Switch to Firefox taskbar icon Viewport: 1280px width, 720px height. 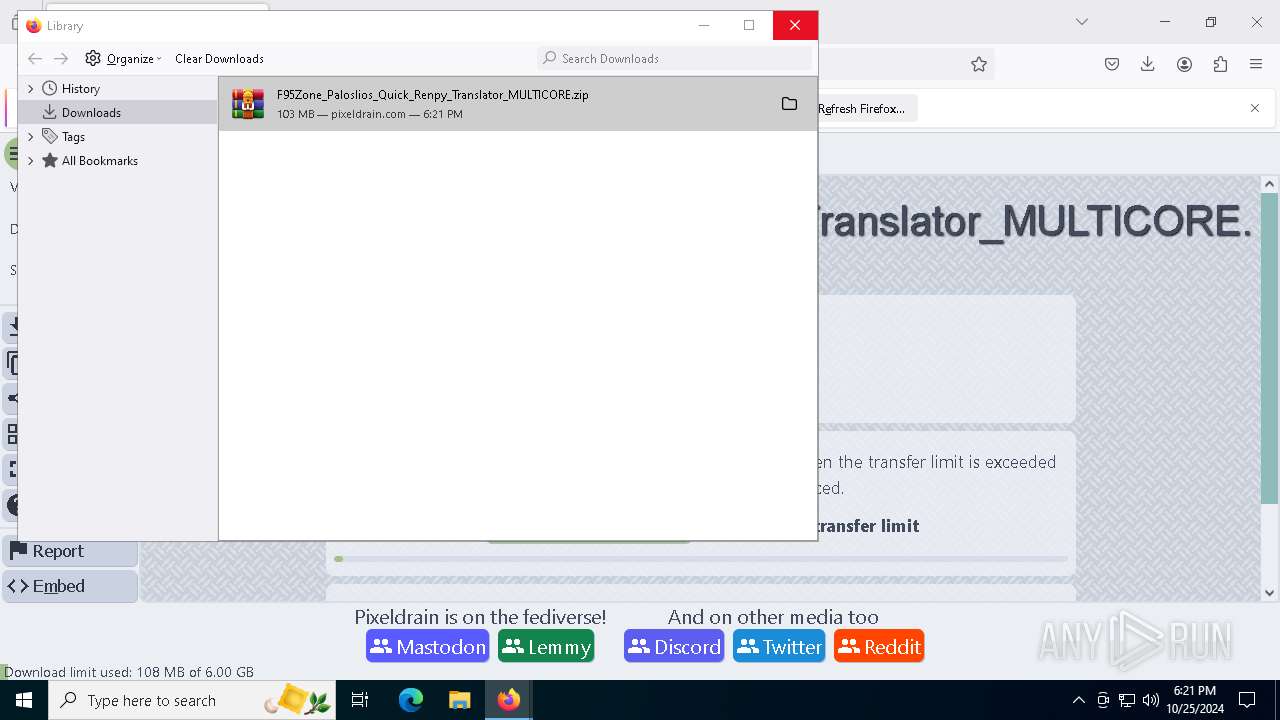pos(509,700)
